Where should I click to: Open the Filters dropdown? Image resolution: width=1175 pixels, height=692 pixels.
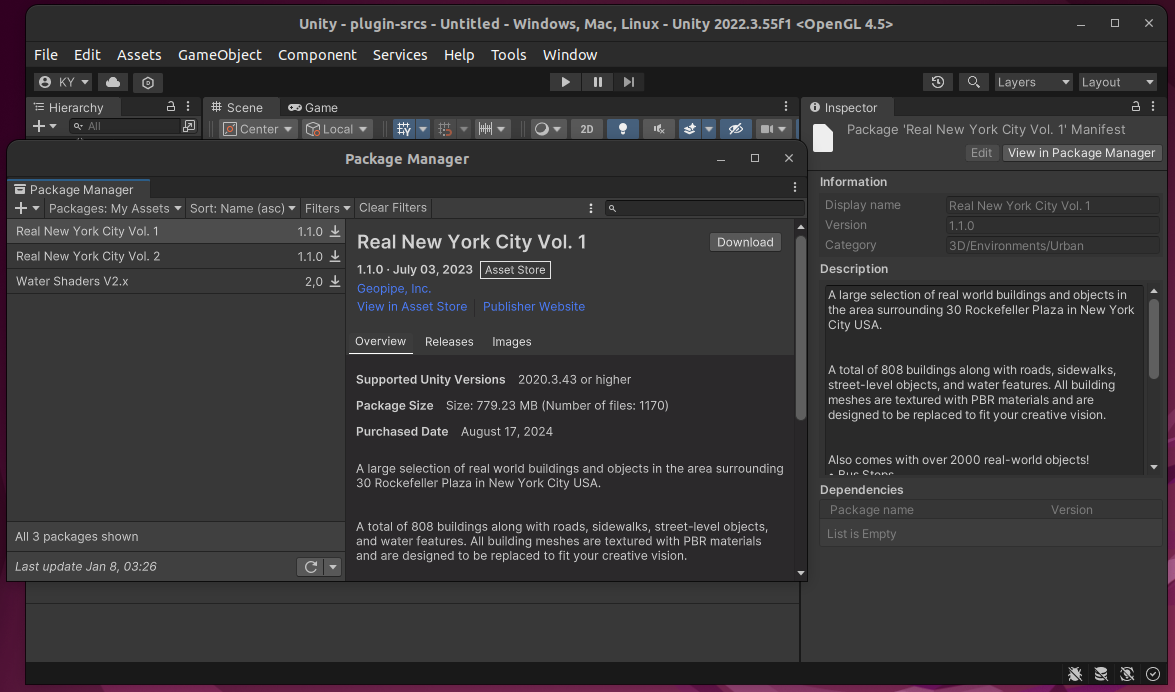327,208
